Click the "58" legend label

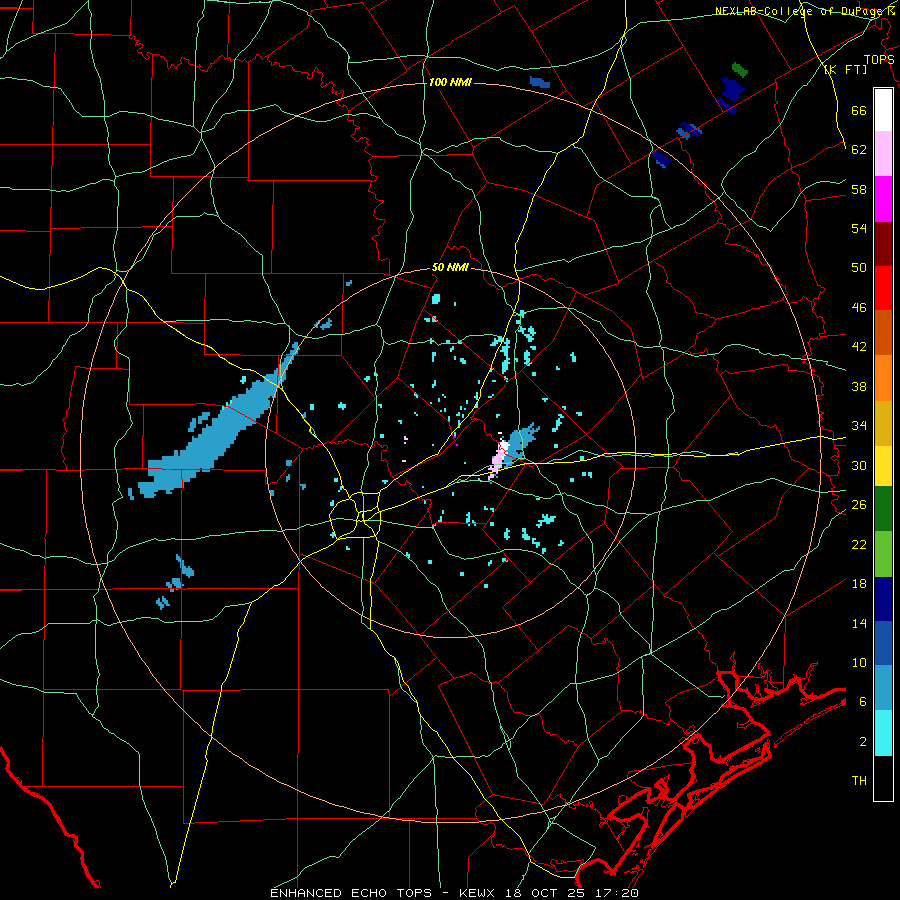[x=859, y=189]
